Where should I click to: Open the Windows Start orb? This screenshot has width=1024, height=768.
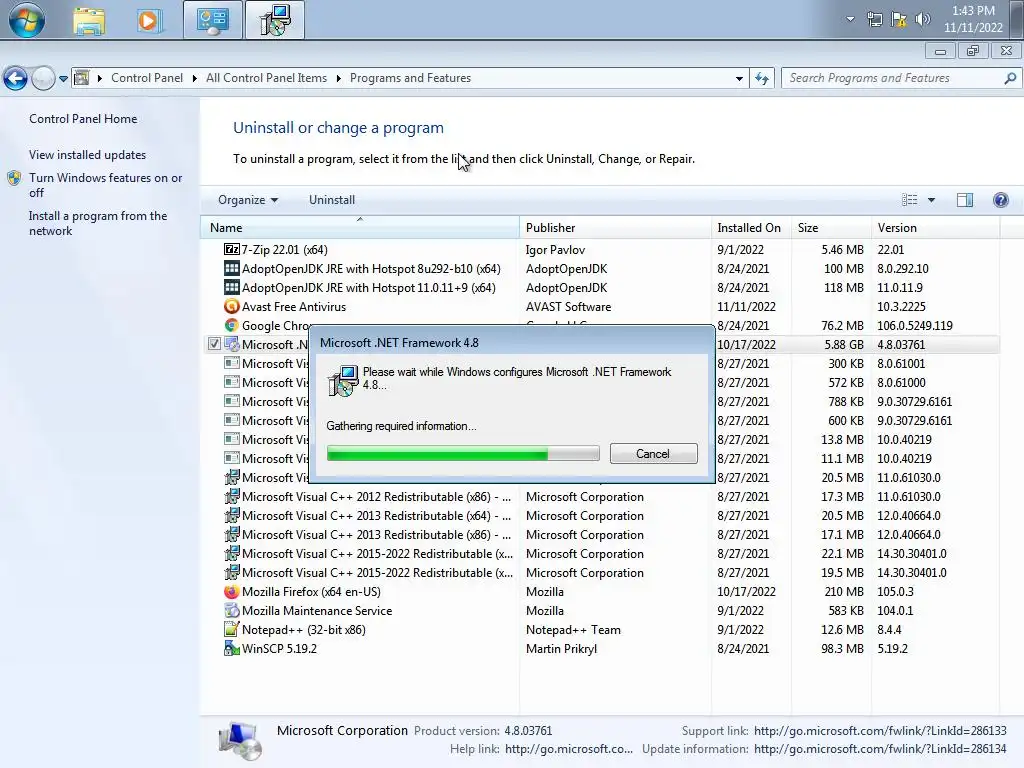tap(27, 20)
